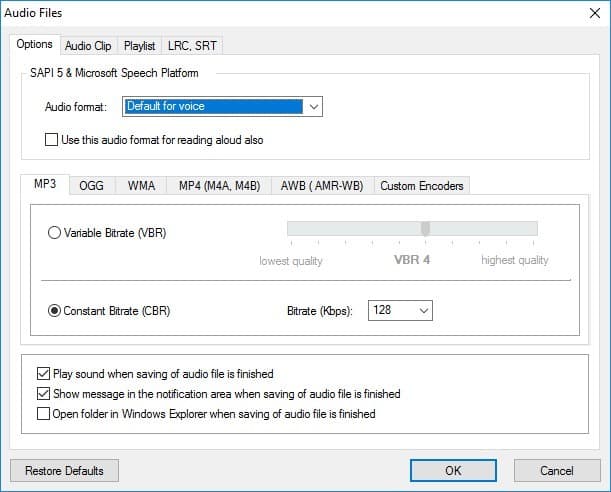The height and width of the screenshot is (492, 611).
Task: Show the MP4 (M4A, M4B) tab
Action: click(x=219, y=185)
